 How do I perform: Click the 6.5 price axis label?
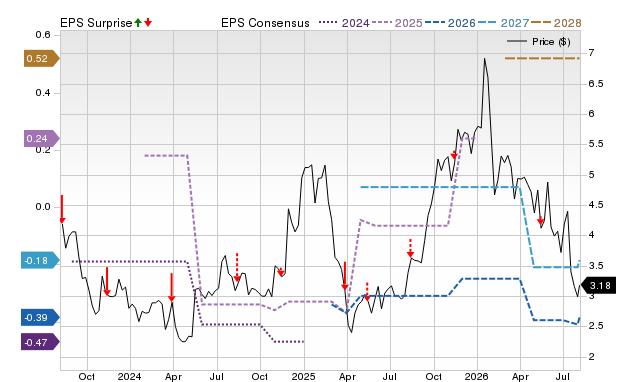(596, 84)
